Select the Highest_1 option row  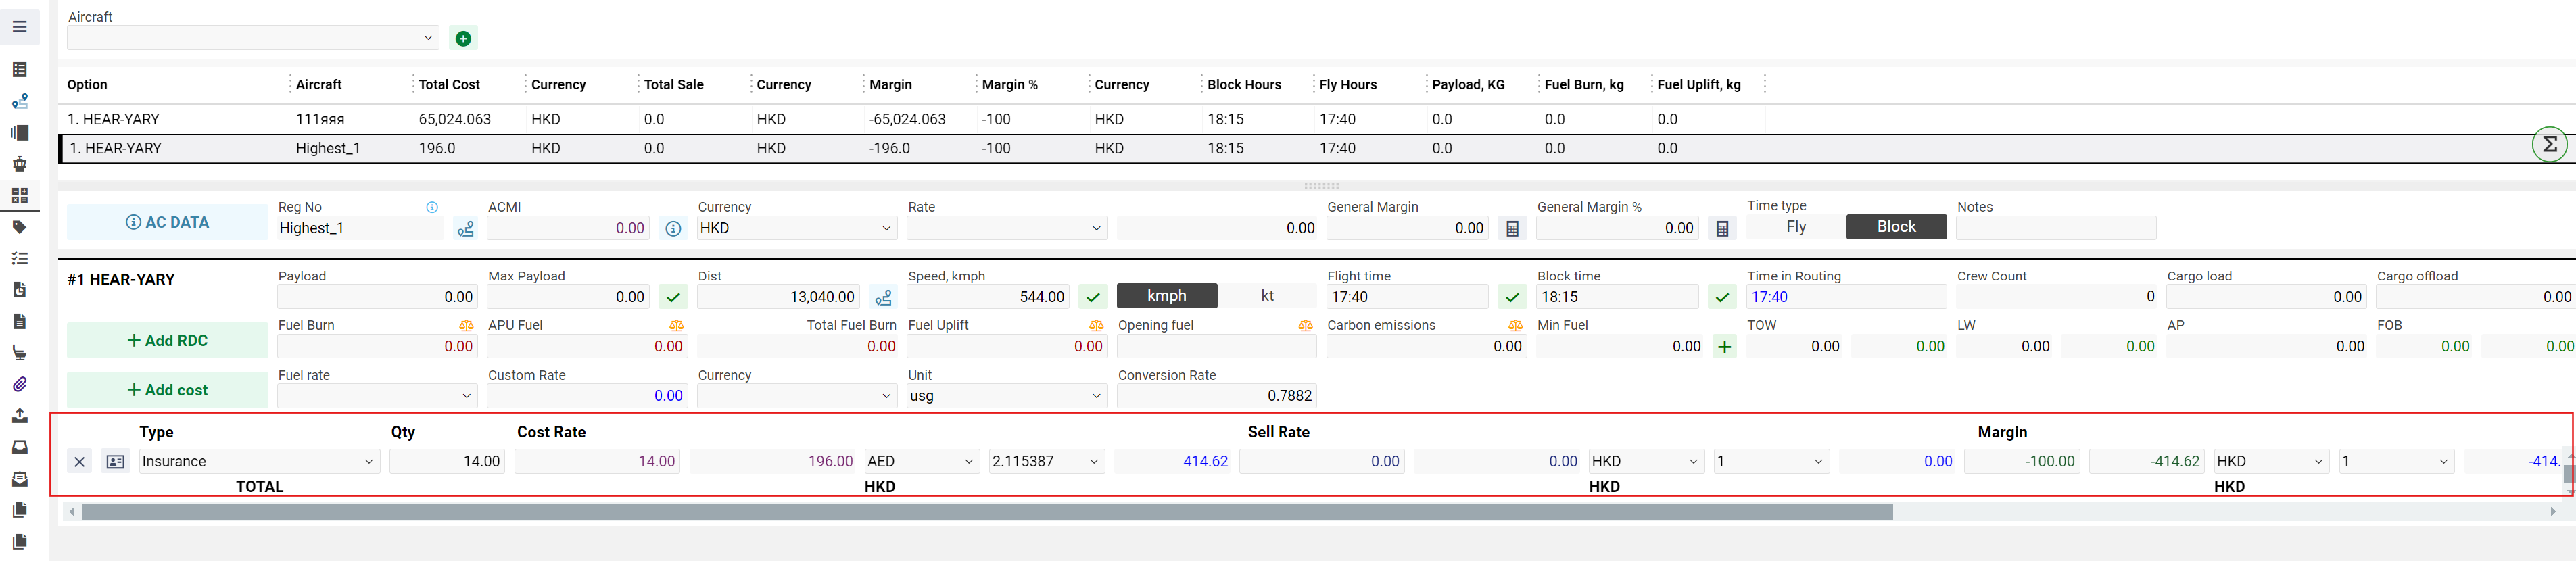pyautogui.click(x=328, y=149)
